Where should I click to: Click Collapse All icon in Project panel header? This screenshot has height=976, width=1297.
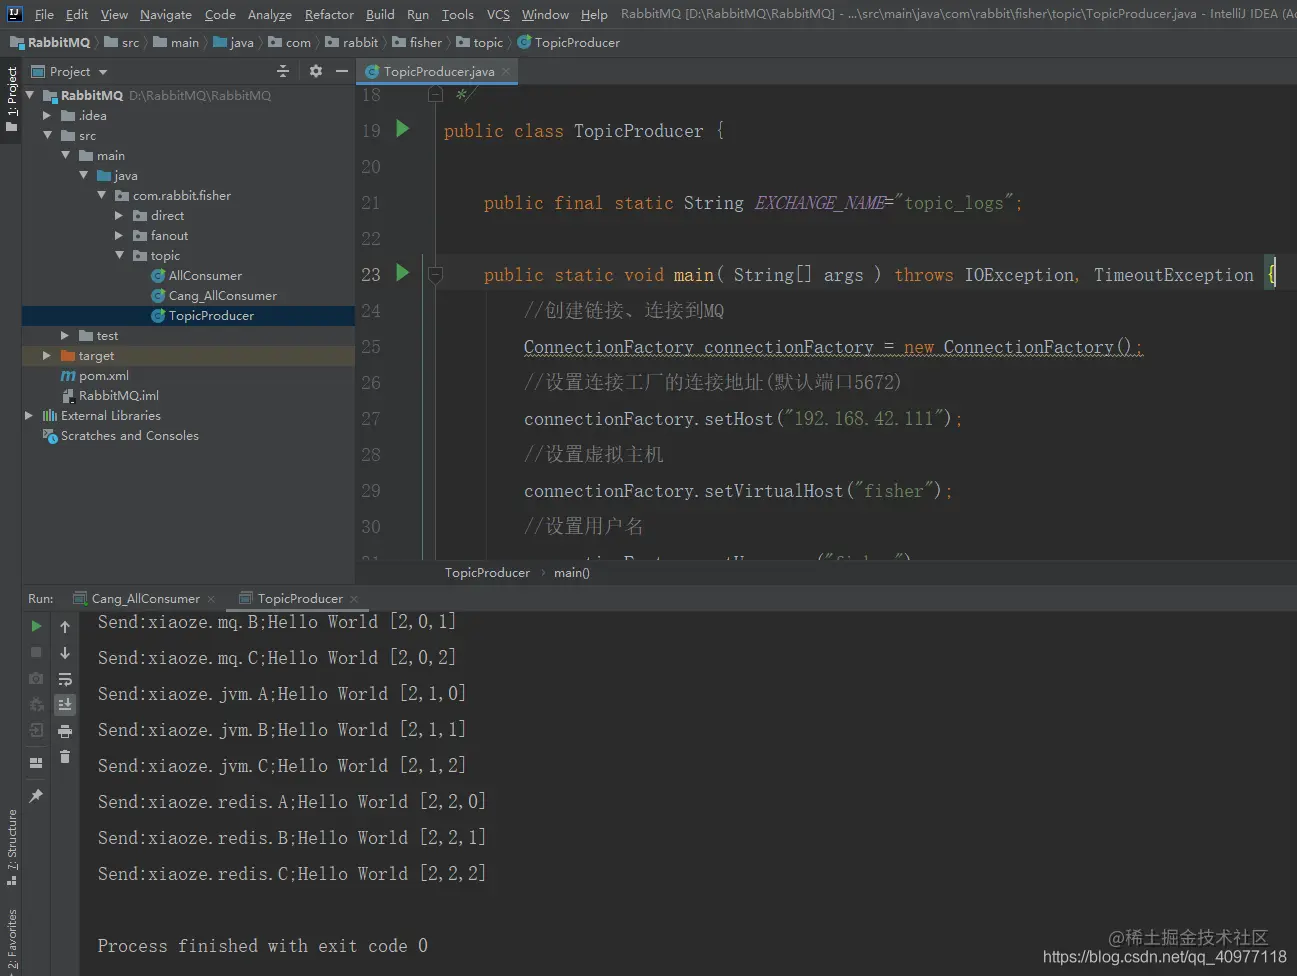[283, 71]
